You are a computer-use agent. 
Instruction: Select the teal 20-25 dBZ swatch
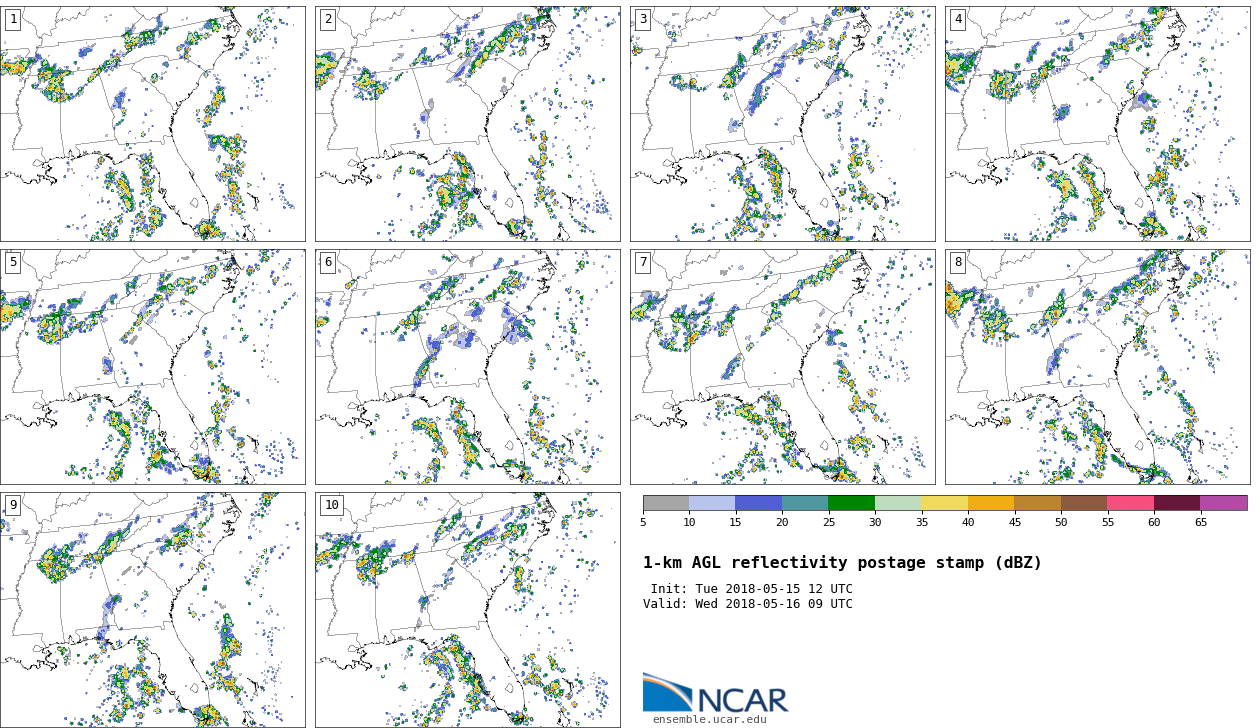(805, 503)
